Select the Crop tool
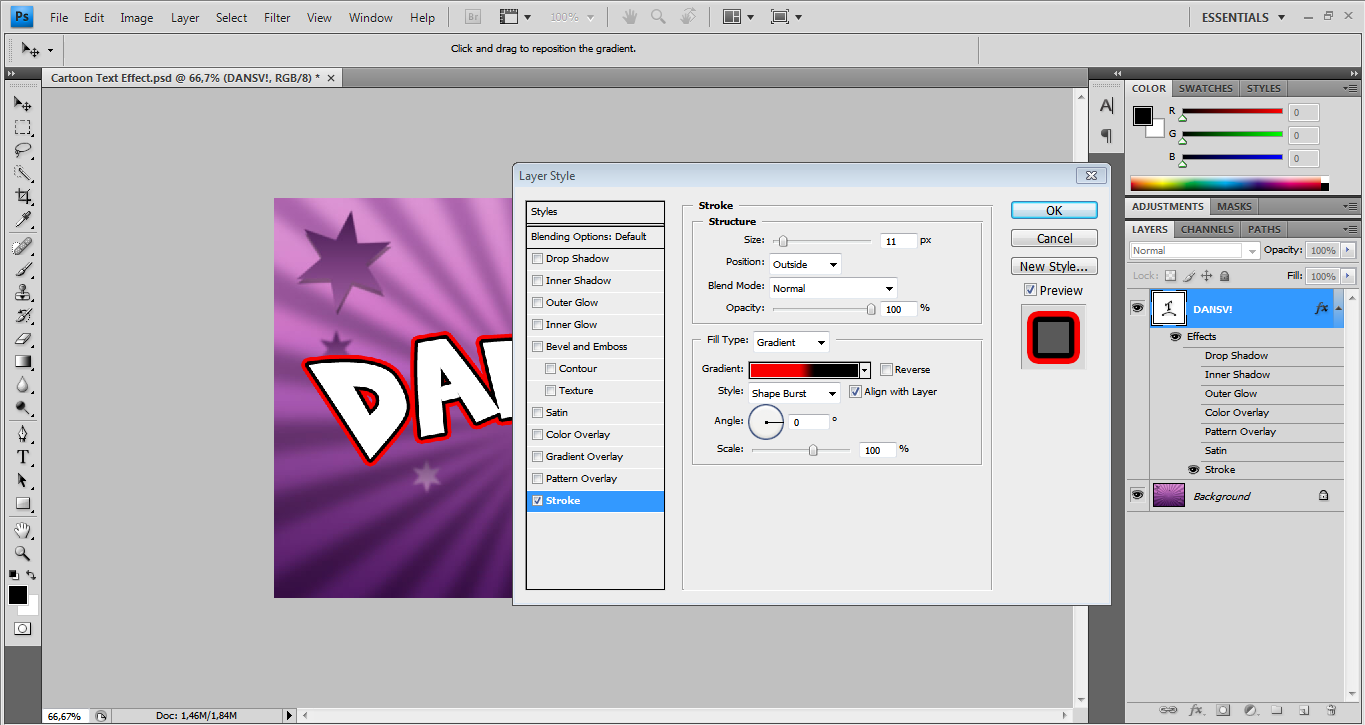 pyautogui.click(x=22, y=196)
